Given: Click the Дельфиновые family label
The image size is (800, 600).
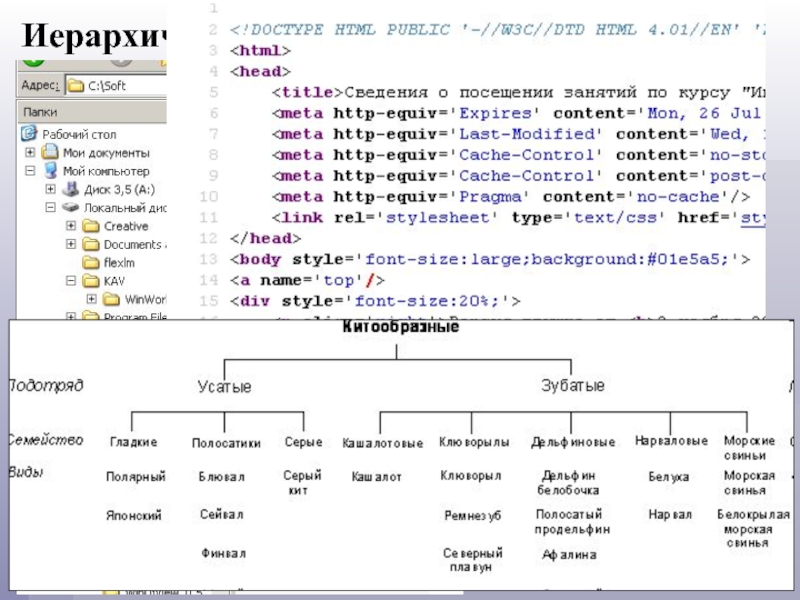Looking at the screenshot, I should point(572,442).
